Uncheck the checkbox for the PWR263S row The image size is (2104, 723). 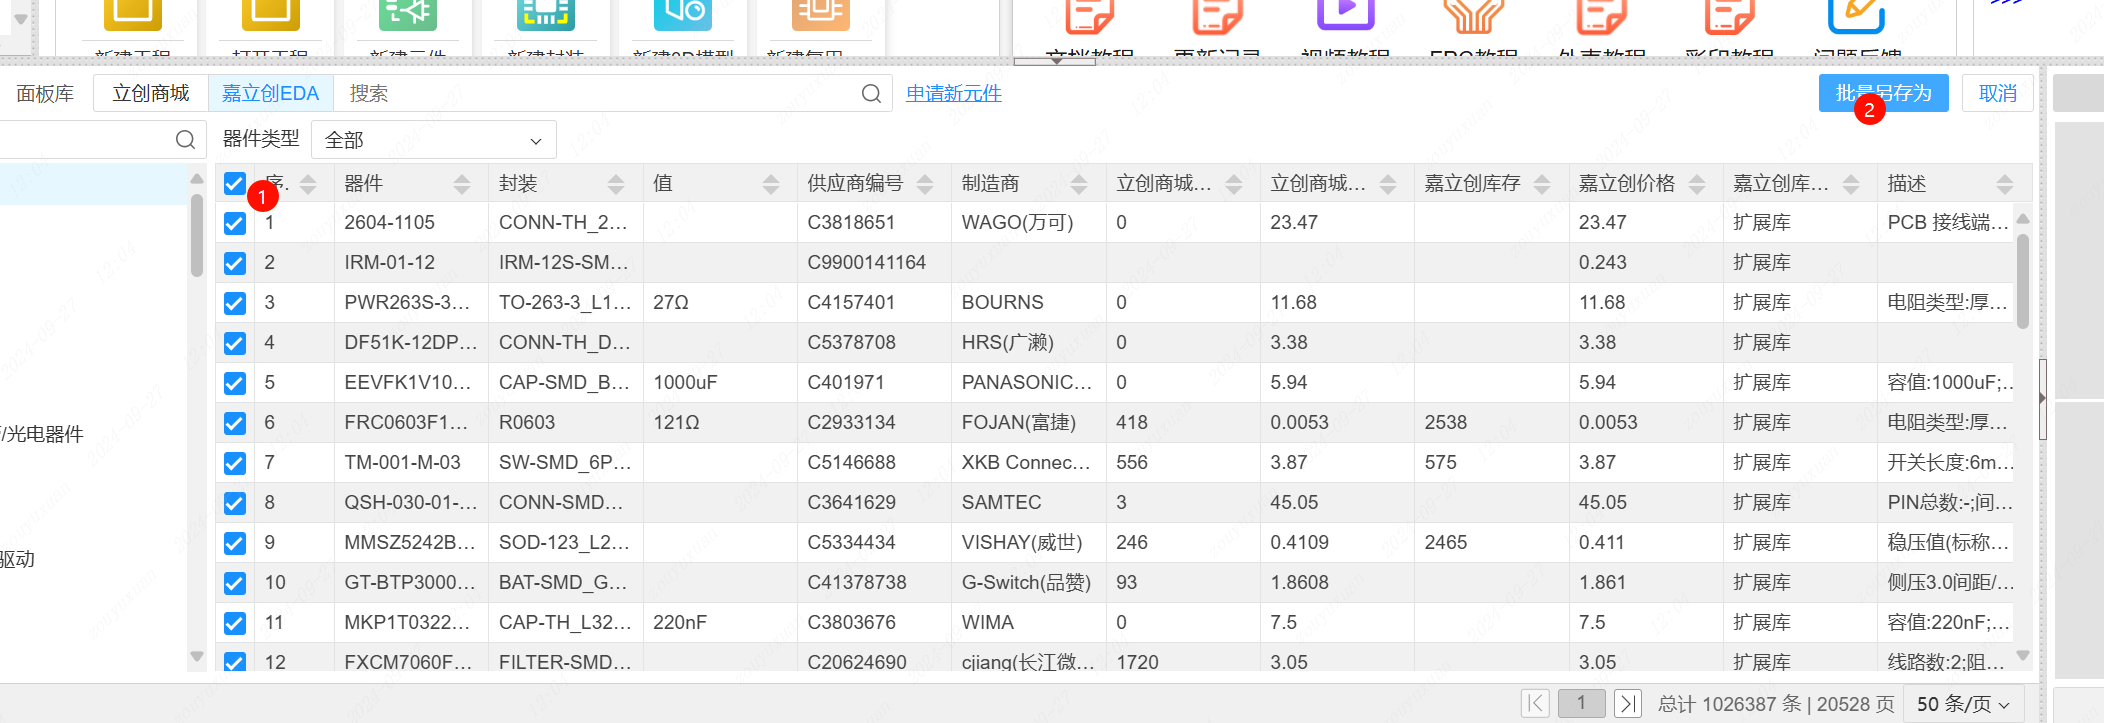[234, 303]
